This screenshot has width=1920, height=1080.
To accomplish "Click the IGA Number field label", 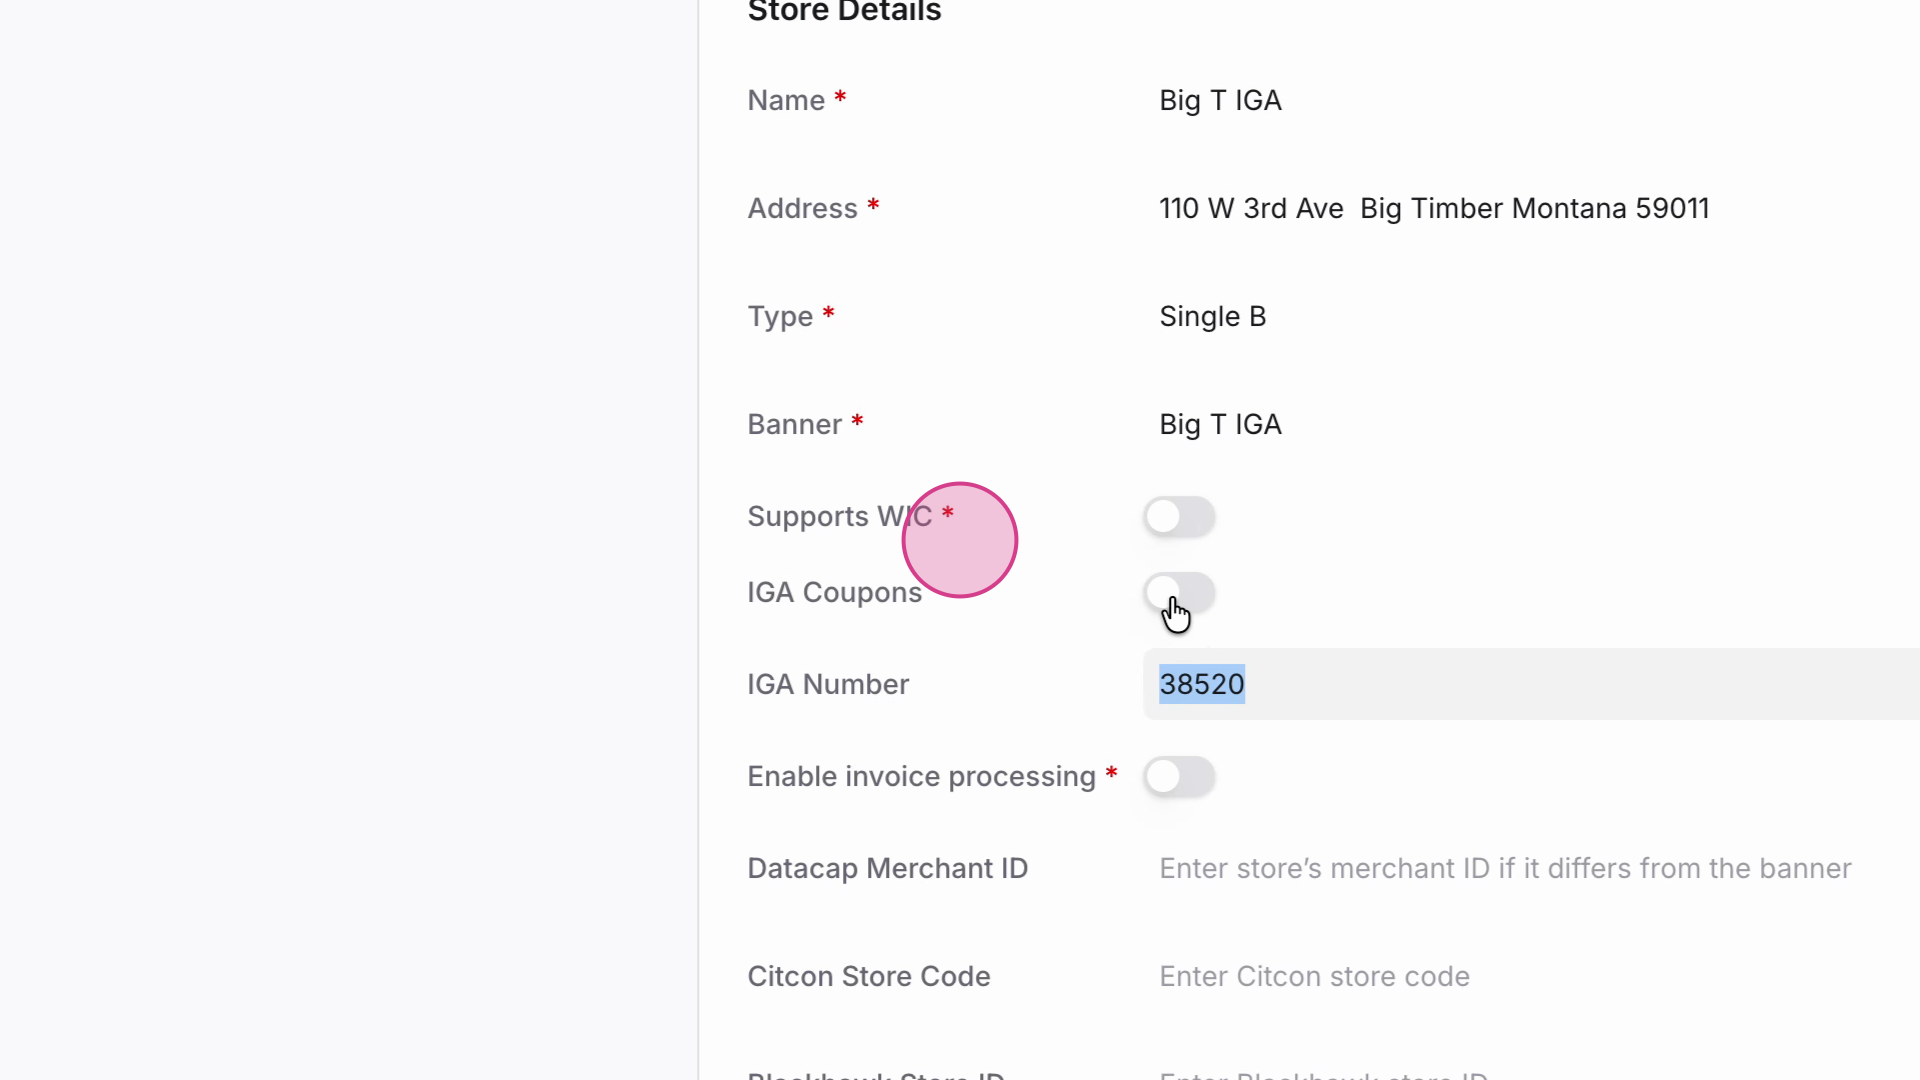I will (x=827, y=684).
